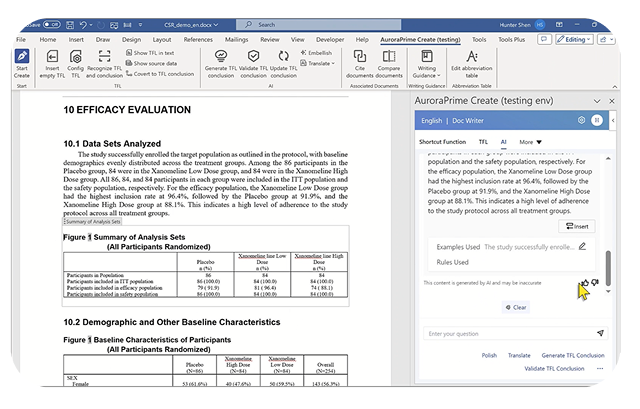Click the Polish link
This screenshot has width=640, height=409.
pos(489,356)
